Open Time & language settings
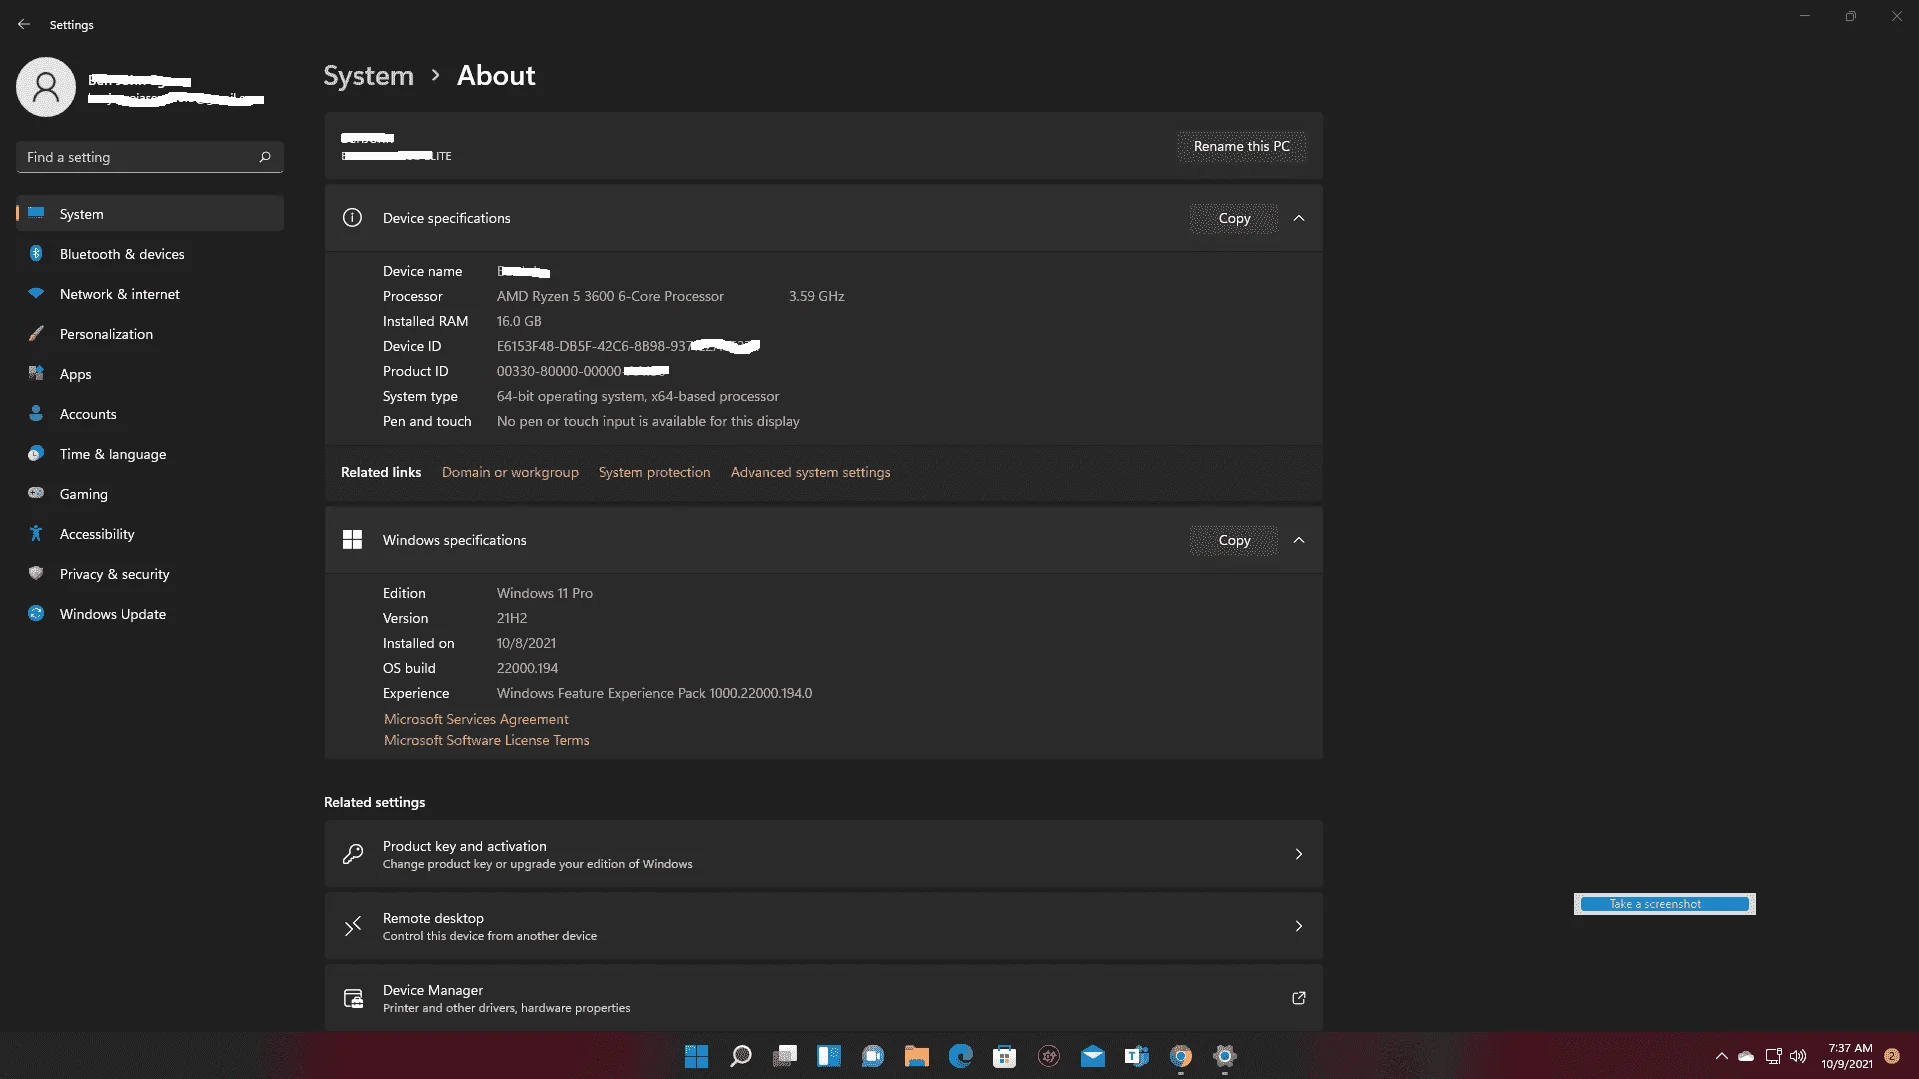This screenshot has width=1919, height=1079. pyautogui.click(x=150, y=454)
